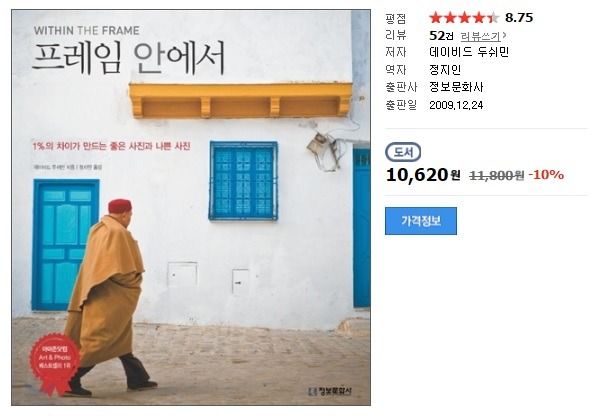The height and width of the screenshot is (420, 600).
Task: Click the publisher name 정보문화사
Action: (456, 87)
